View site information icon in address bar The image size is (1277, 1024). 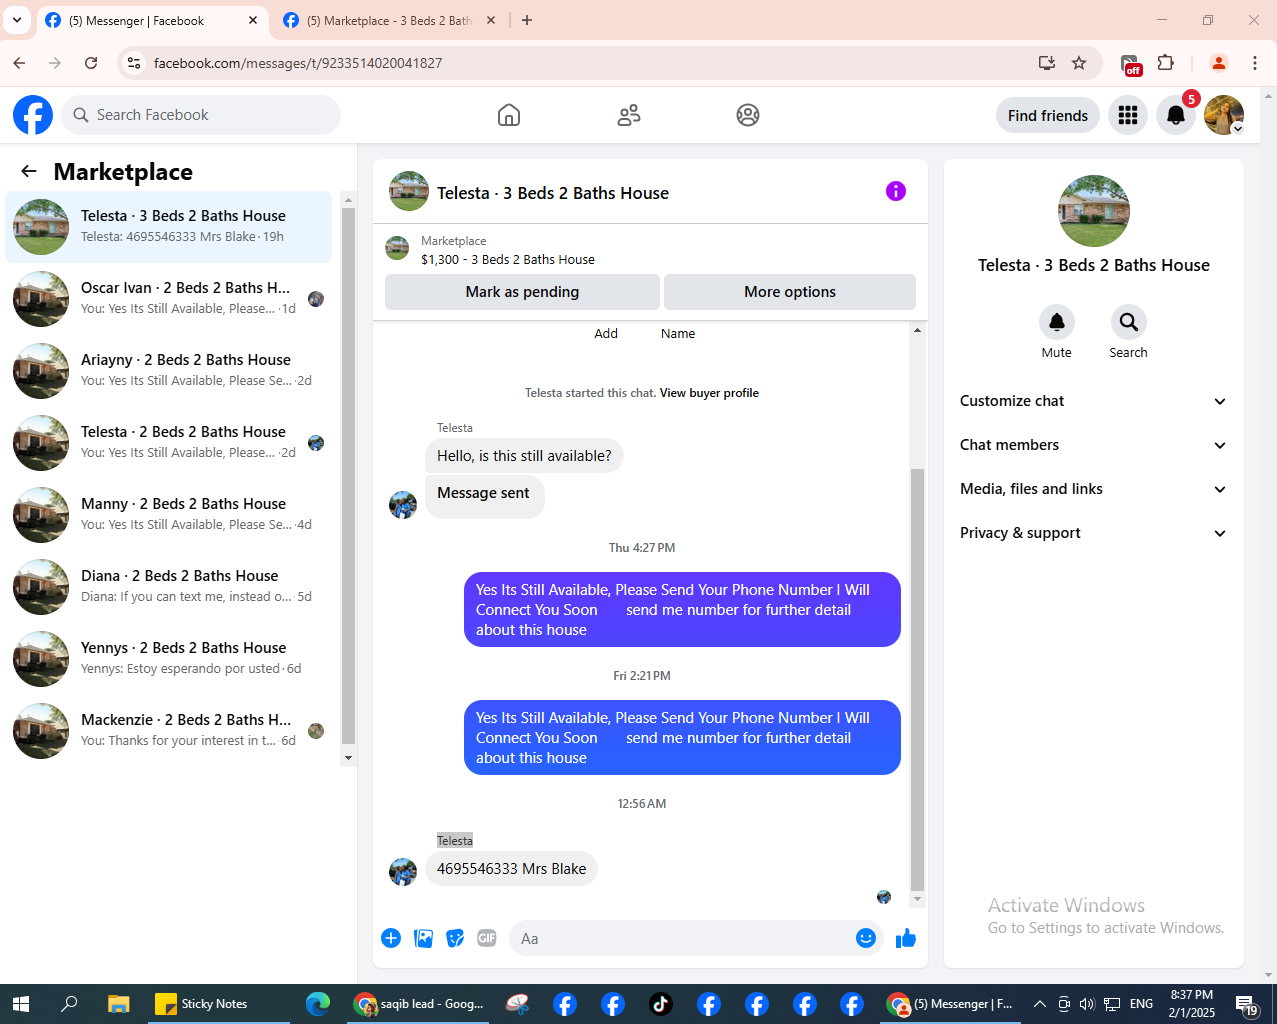click(x=133, y=63)
